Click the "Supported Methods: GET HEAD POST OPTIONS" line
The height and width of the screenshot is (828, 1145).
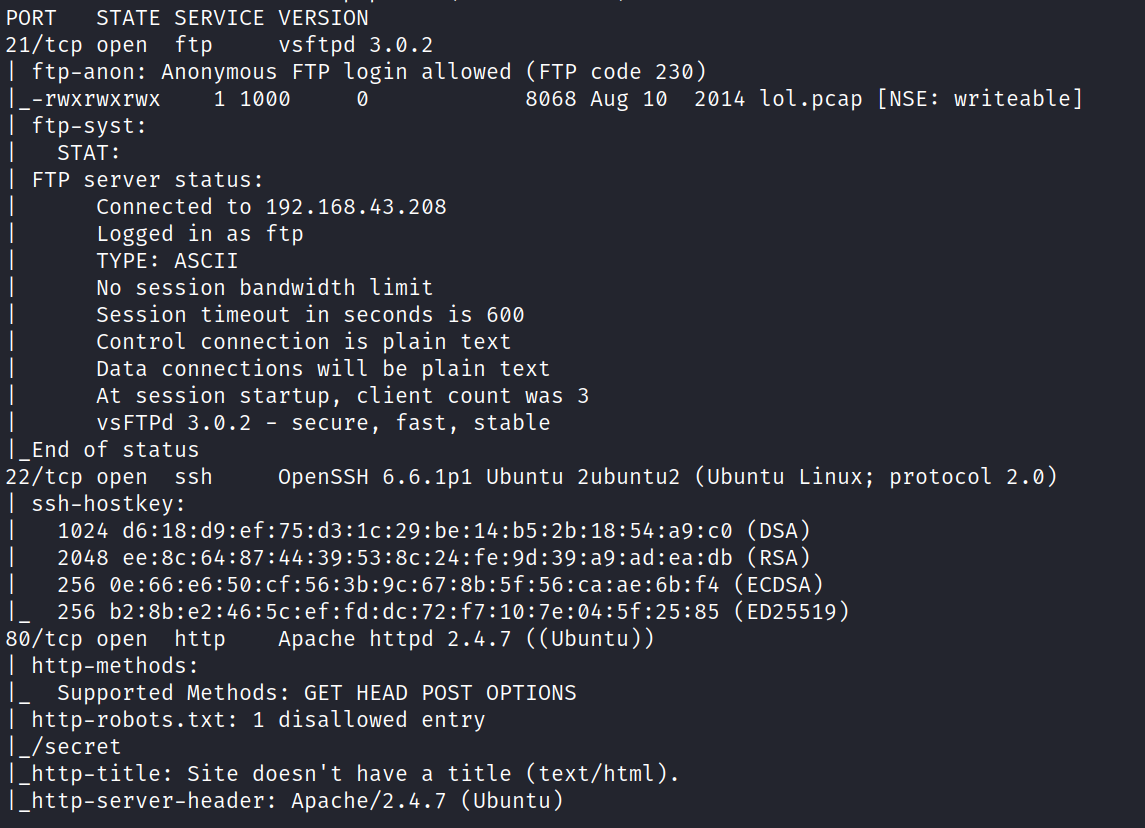(316, 693)
